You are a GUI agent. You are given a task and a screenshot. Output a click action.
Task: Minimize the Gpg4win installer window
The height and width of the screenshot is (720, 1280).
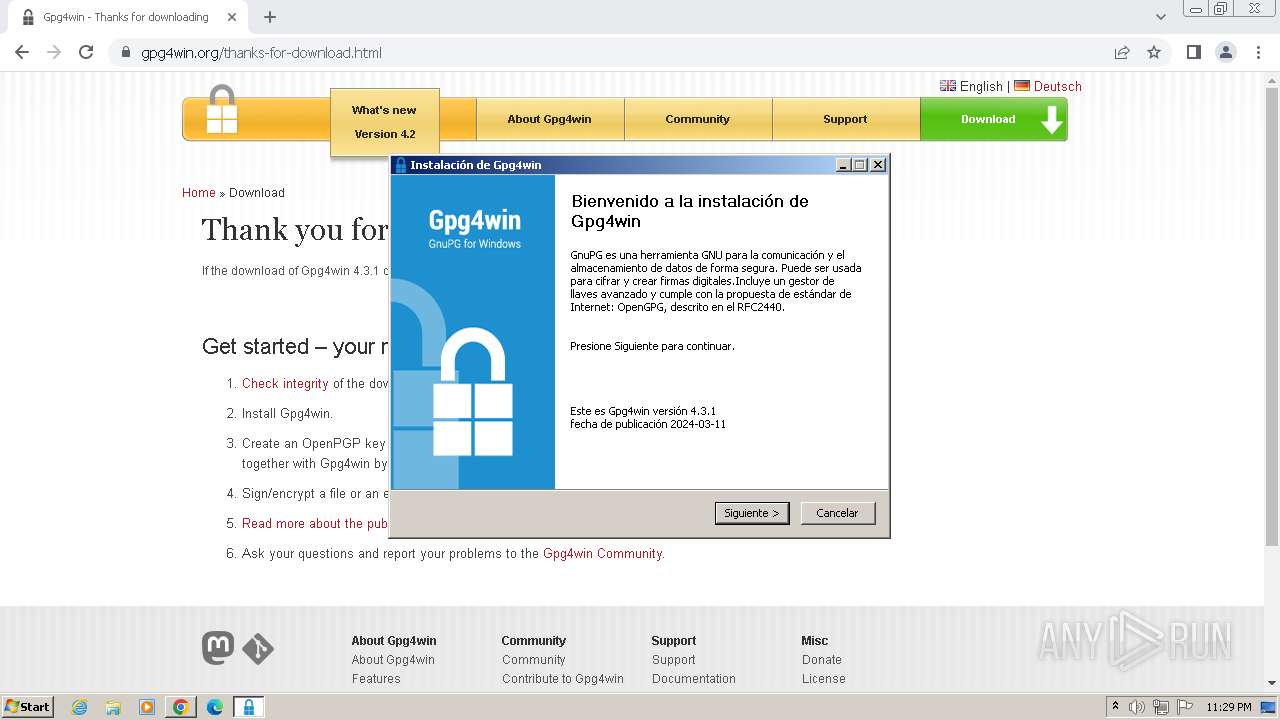point(843,165)
